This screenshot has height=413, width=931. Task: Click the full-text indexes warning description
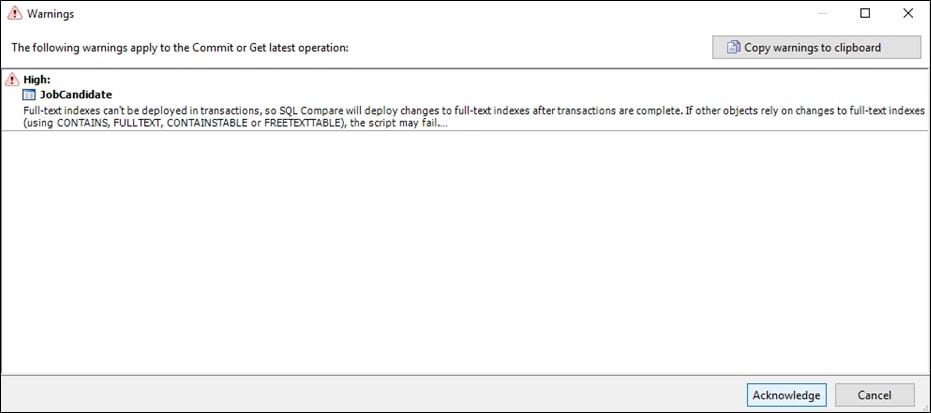(x=474, y=117)
